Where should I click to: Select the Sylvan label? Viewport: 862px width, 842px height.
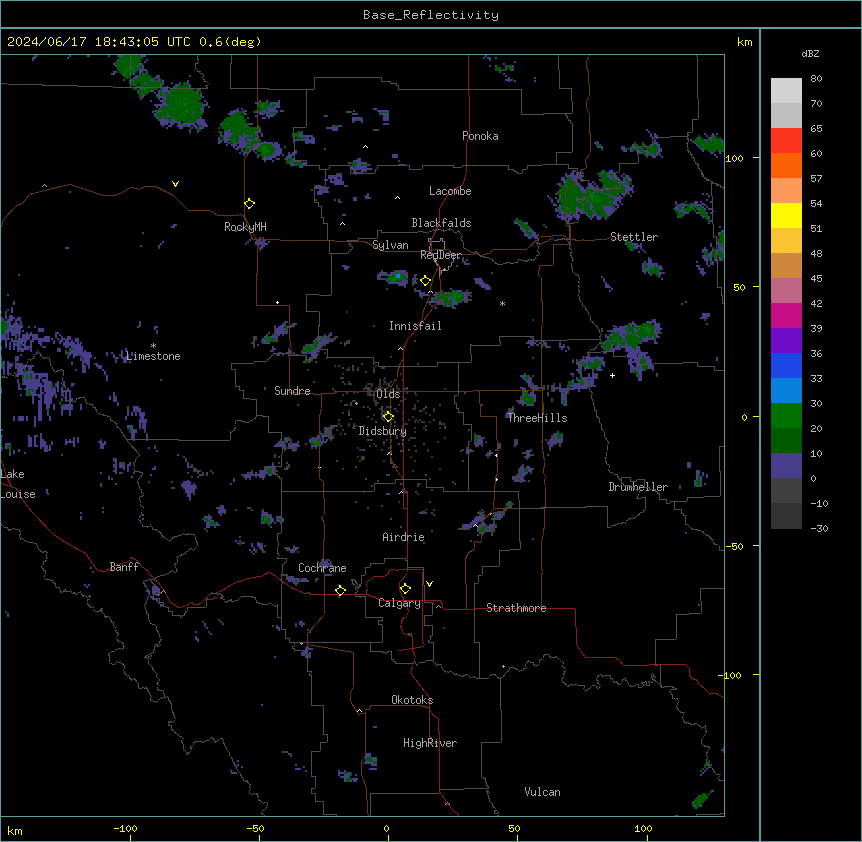(390, 245)
